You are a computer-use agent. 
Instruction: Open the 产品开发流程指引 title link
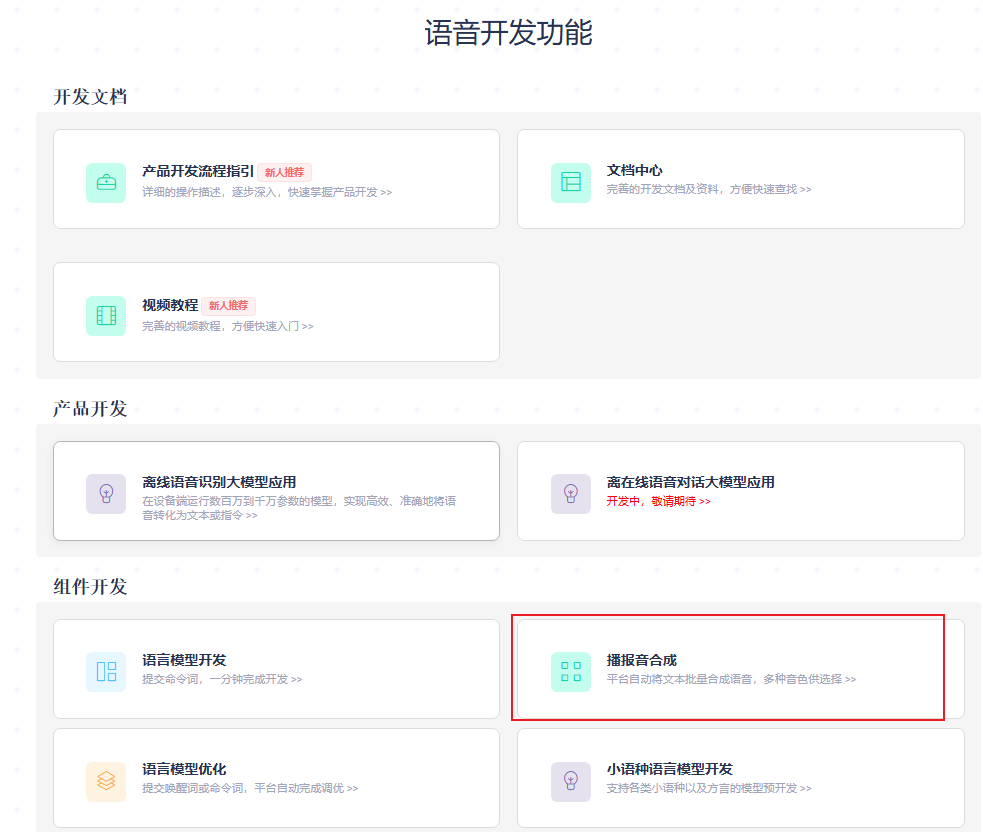pyautogui.click(x=198, y=172)
